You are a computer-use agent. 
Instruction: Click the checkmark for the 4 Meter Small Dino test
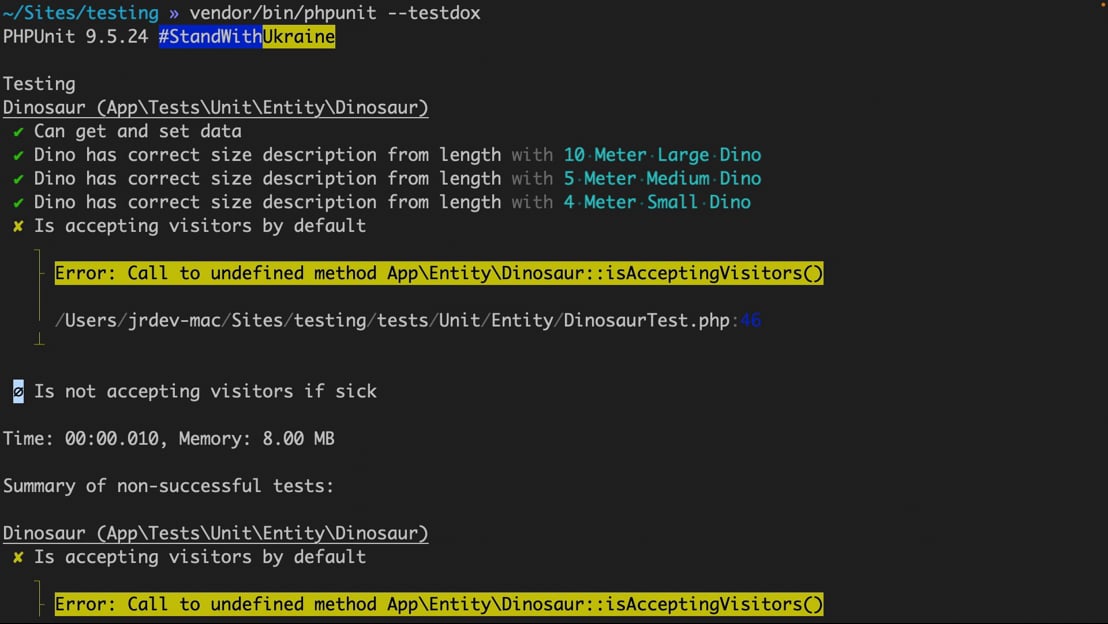(18, 202)
